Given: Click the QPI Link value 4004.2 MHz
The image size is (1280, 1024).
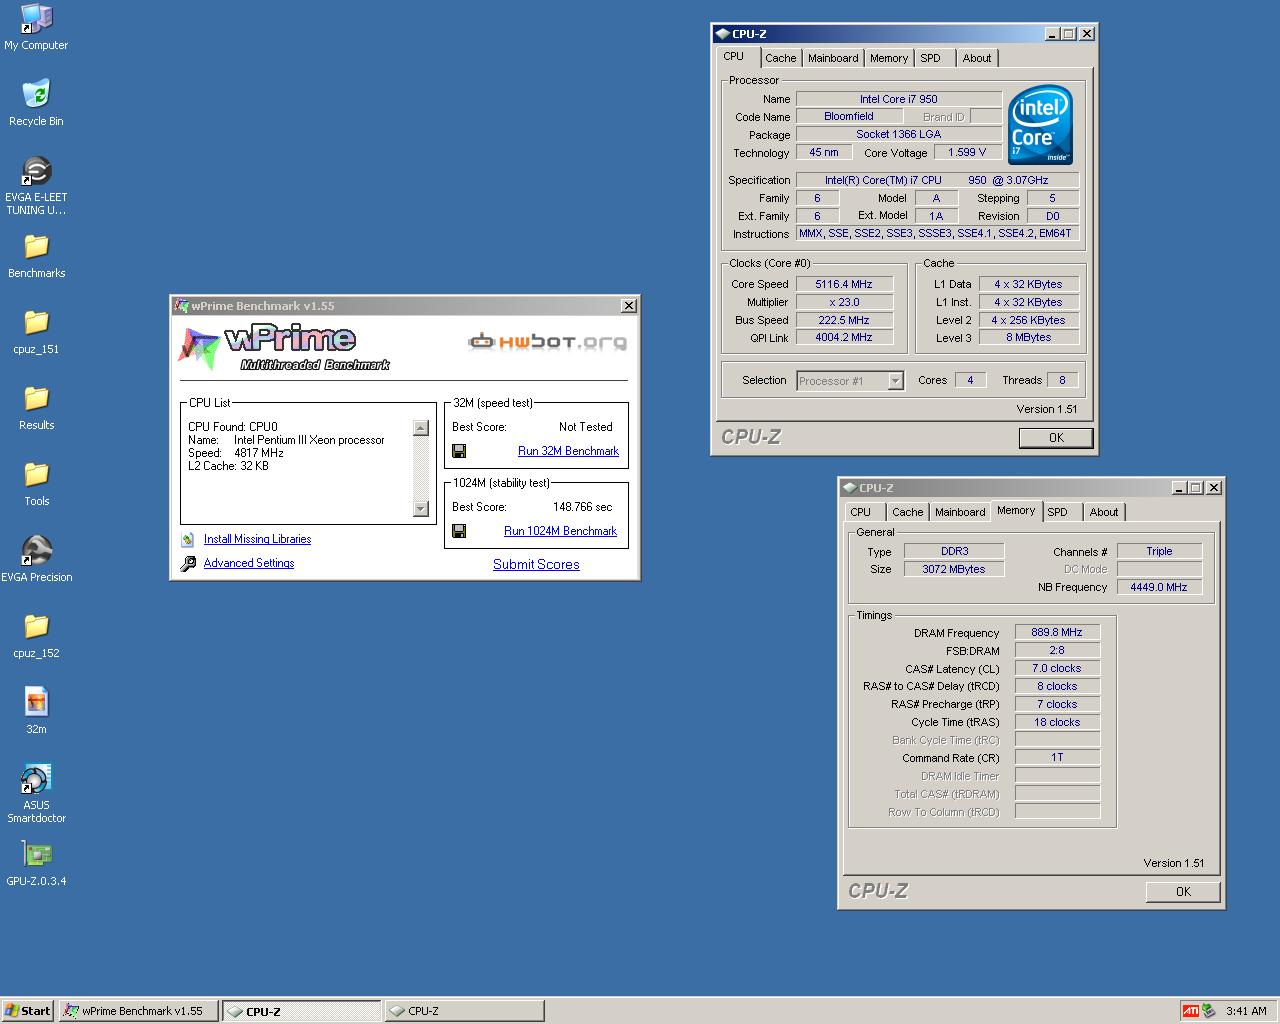Looking at the screenshot, I should (x=844, y=337).
